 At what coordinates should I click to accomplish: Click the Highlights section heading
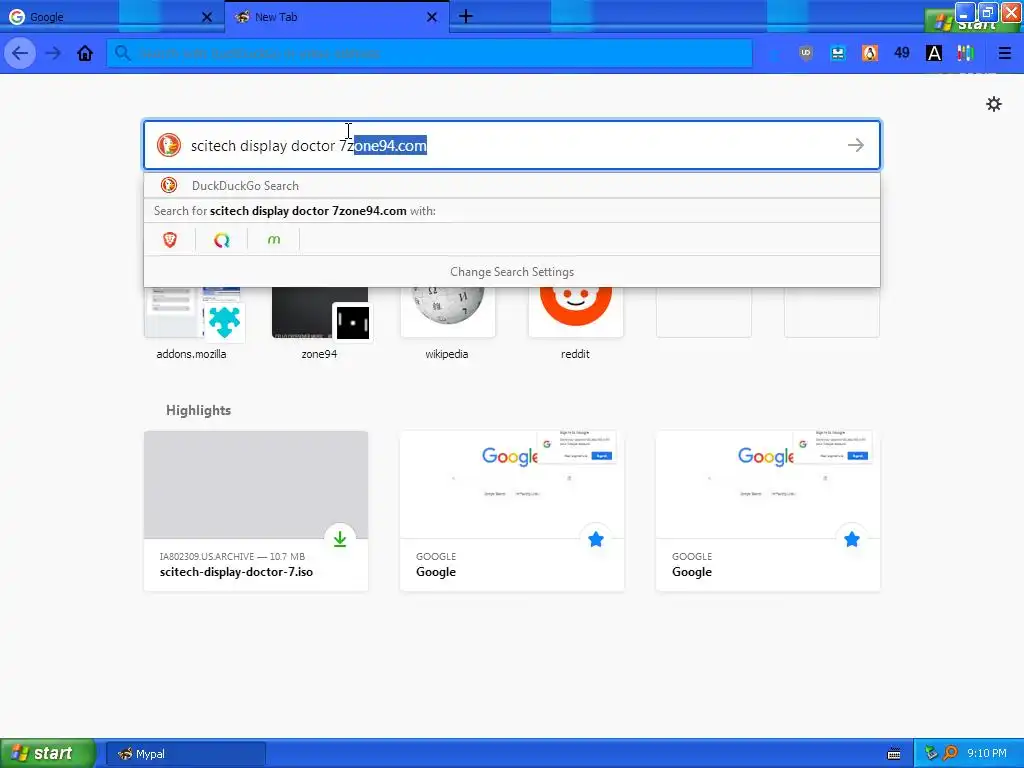coord(199,410)
